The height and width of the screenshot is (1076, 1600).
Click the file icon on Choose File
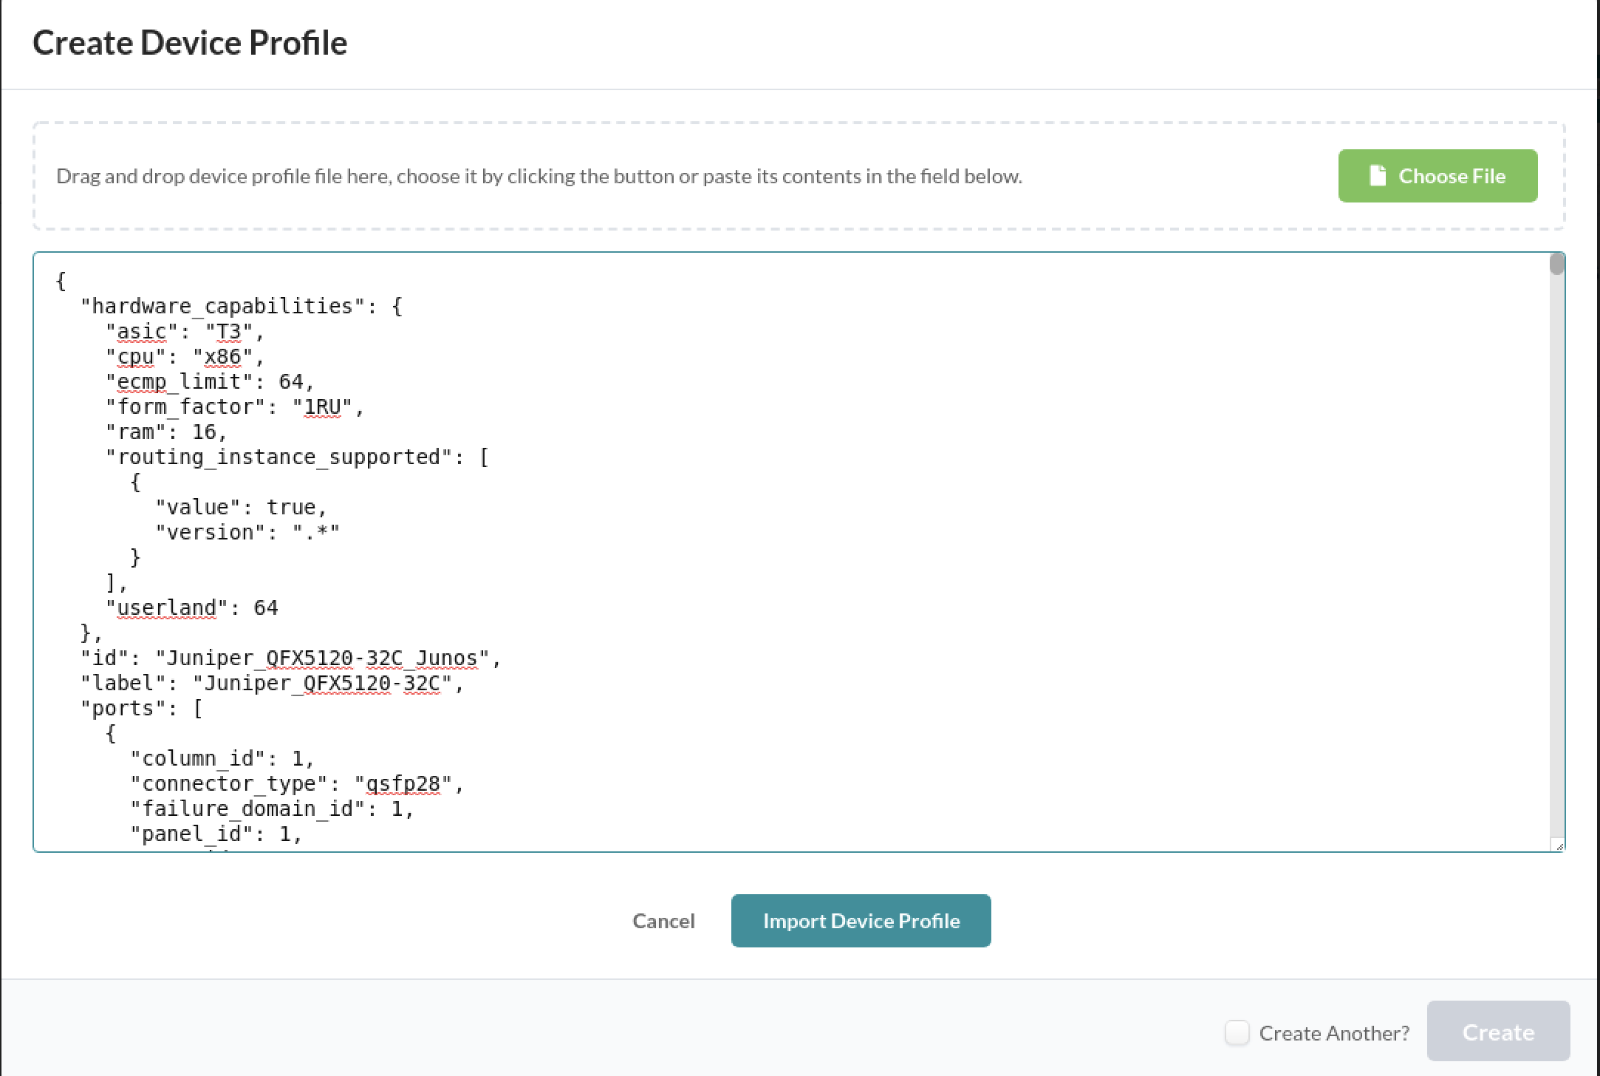pyautogui.click(x=1377, y=176)
